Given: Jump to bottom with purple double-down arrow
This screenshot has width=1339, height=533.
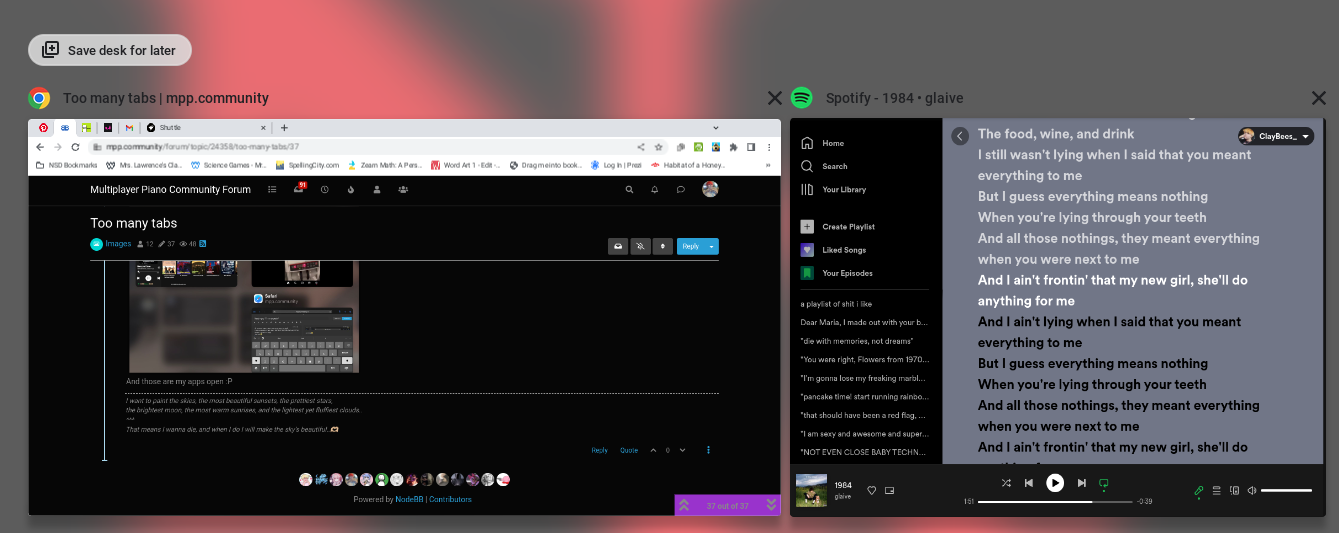Looking at the screenshot, I should tap(772, 506).
